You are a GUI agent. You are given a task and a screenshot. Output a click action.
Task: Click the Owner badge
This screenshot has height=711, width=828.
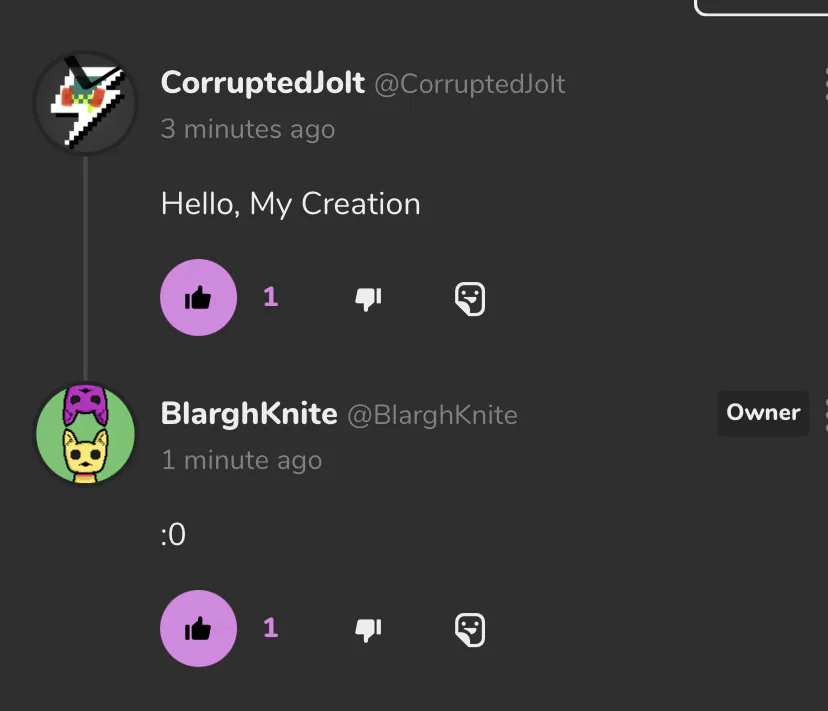763,413
